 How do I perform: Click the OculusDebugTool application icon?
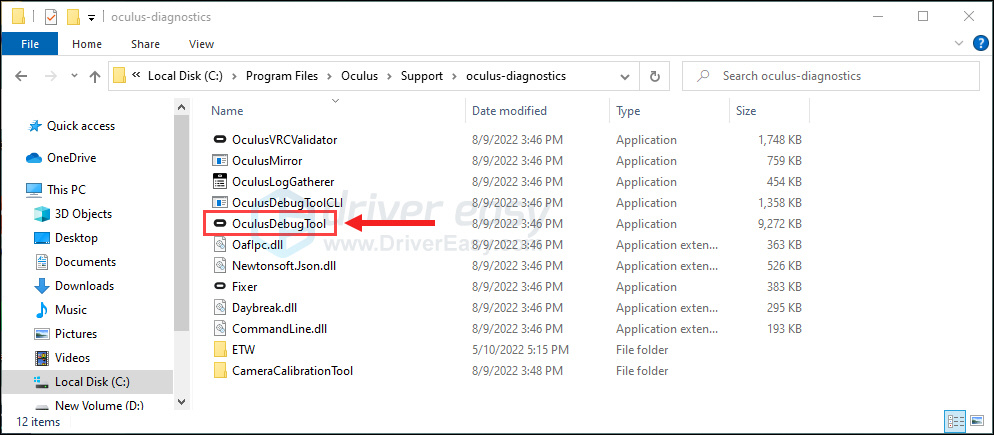tap(220, 224)
